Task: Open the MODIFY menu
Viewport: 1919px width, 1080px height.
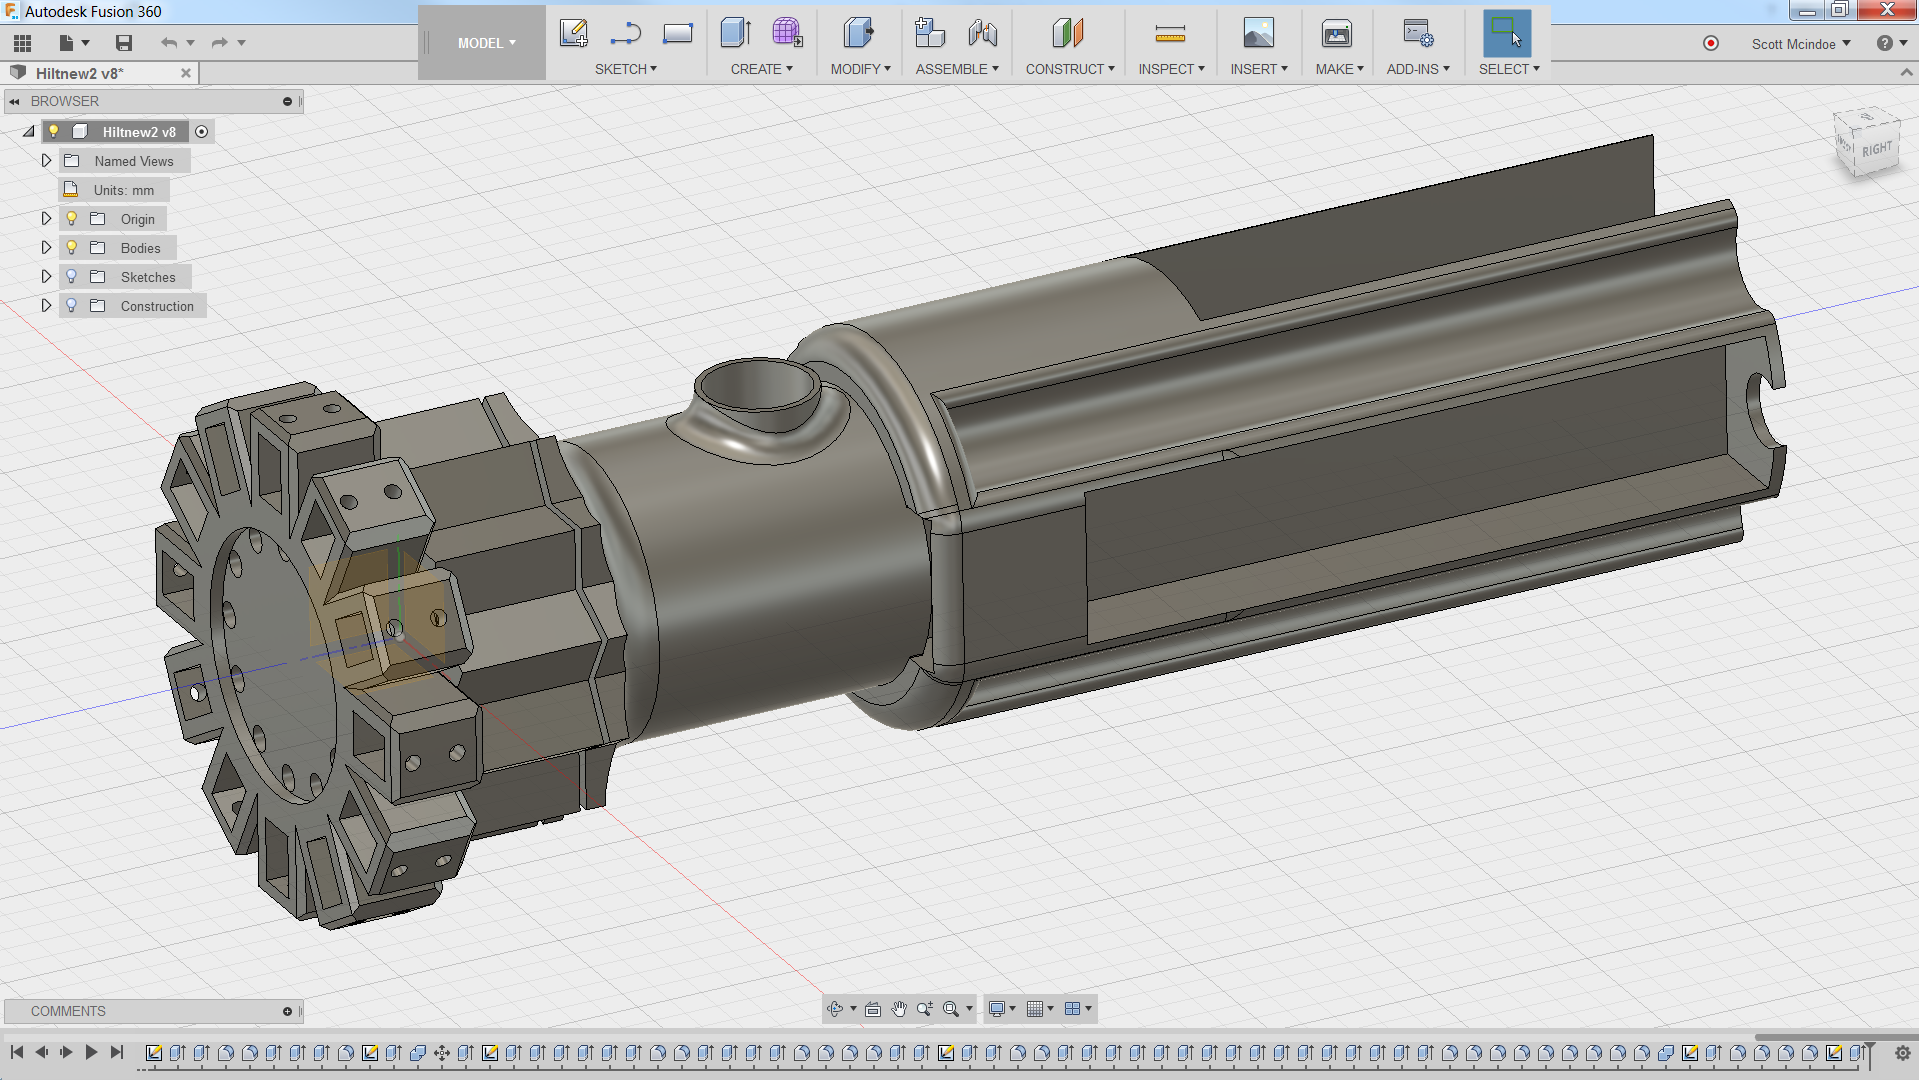Action: (860, 69)
